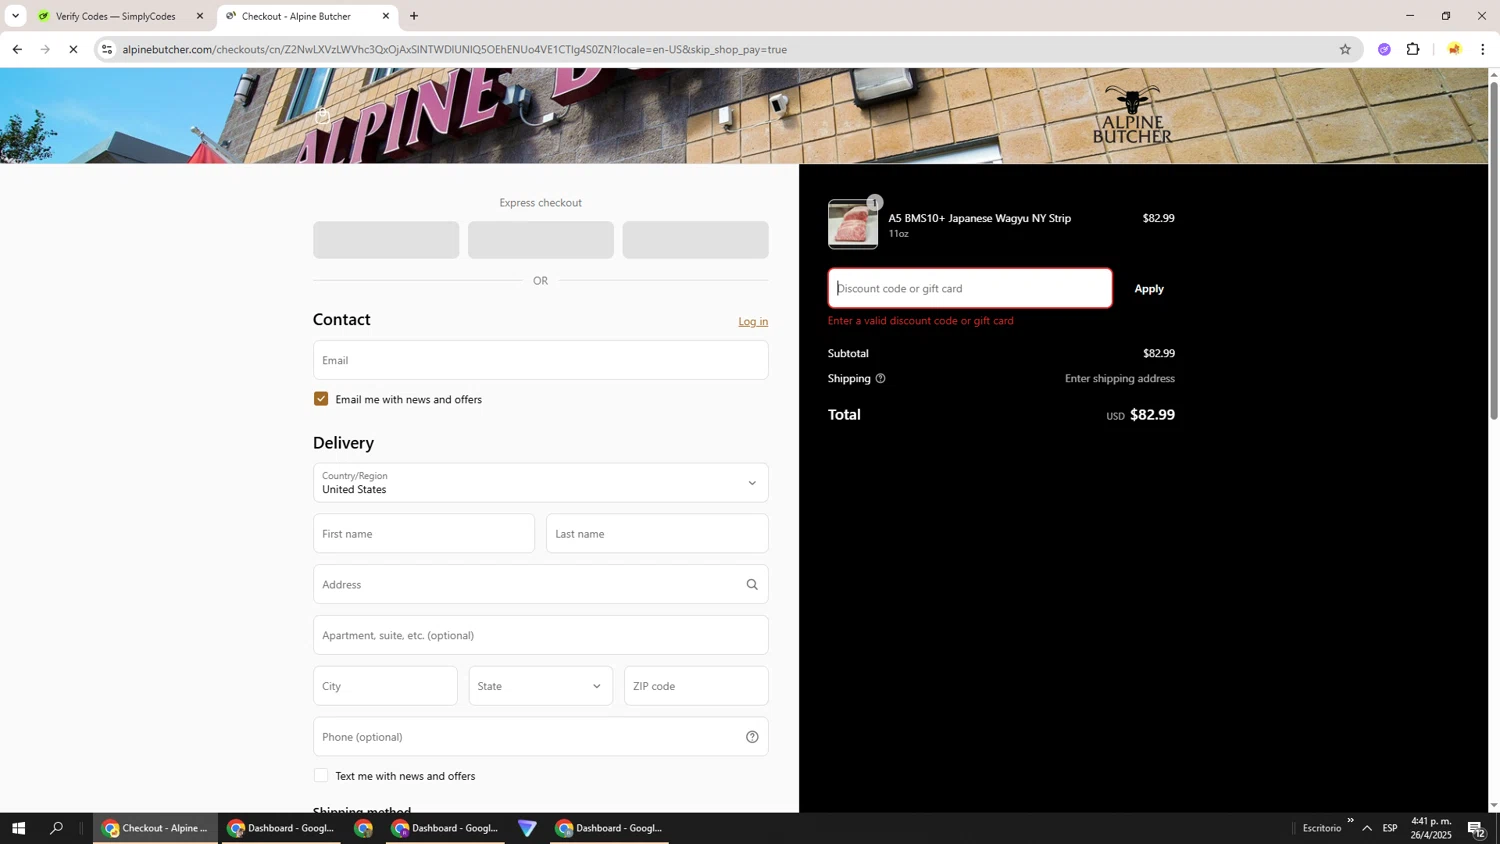1500x844 pixels.
Task: Close the Verify Codes SimplyCodes tab
Action: pyautogui.click(x=199, y=16)
